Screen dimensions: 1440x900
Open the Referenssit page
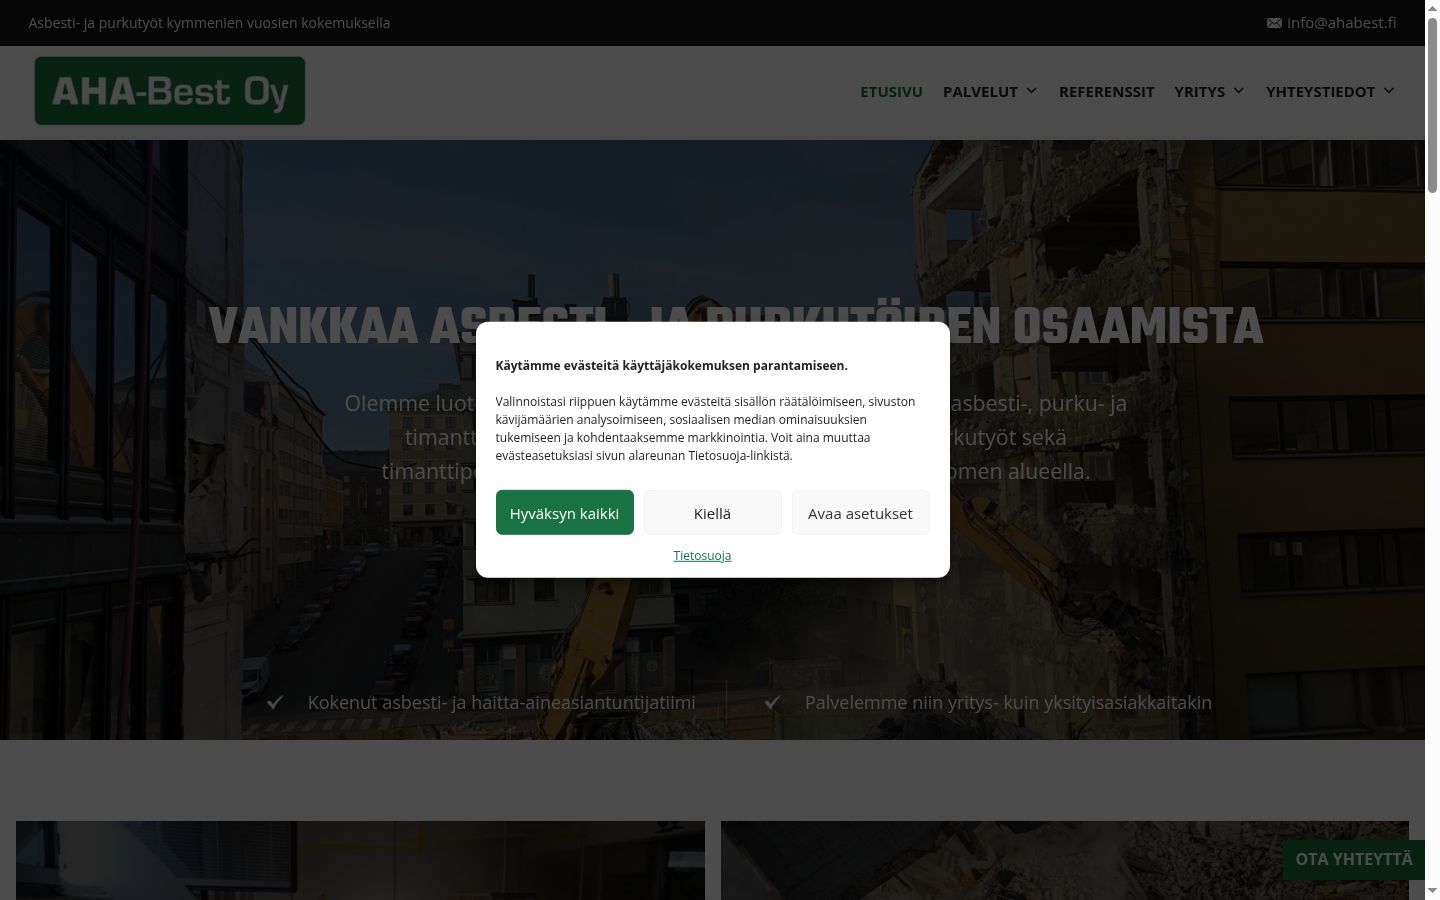1106,91
